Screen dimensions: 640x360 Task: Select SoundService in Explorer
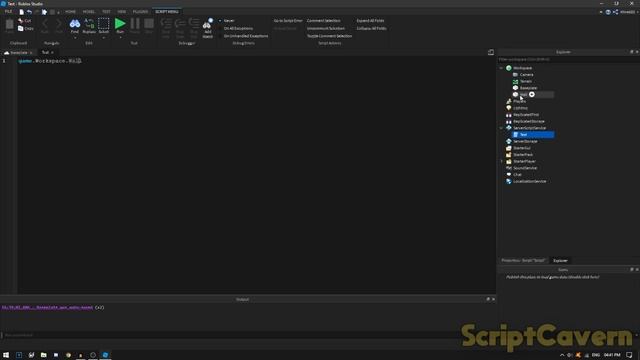tap(525, 168)
